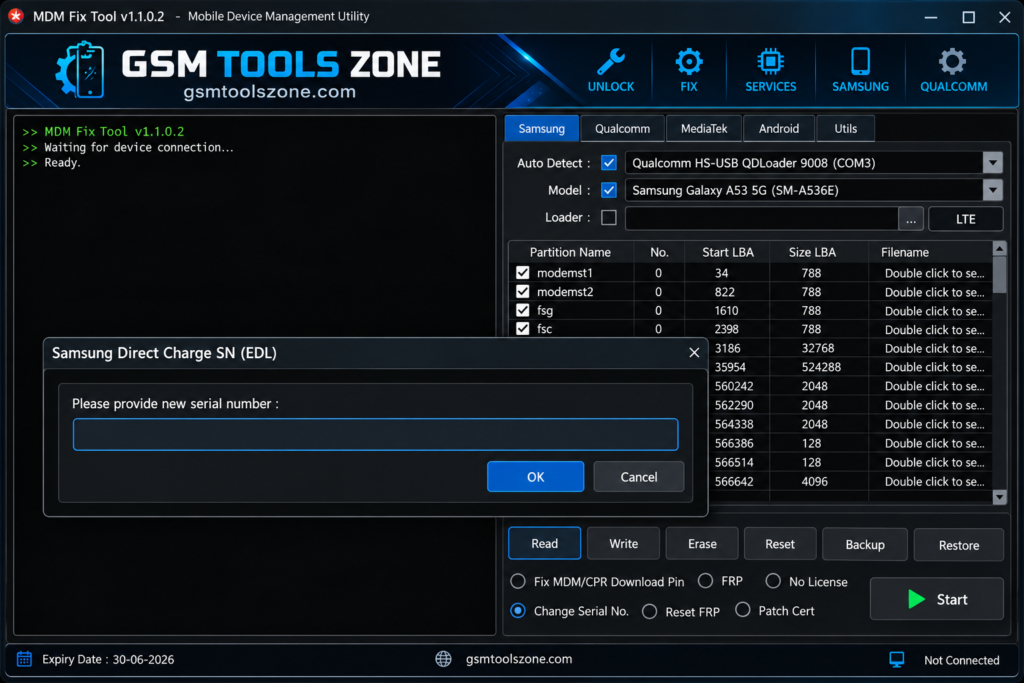Select the FRP radio option
Image resolution: width=1024 pixels, height=683 pixels.
click(x=705, y=580)
